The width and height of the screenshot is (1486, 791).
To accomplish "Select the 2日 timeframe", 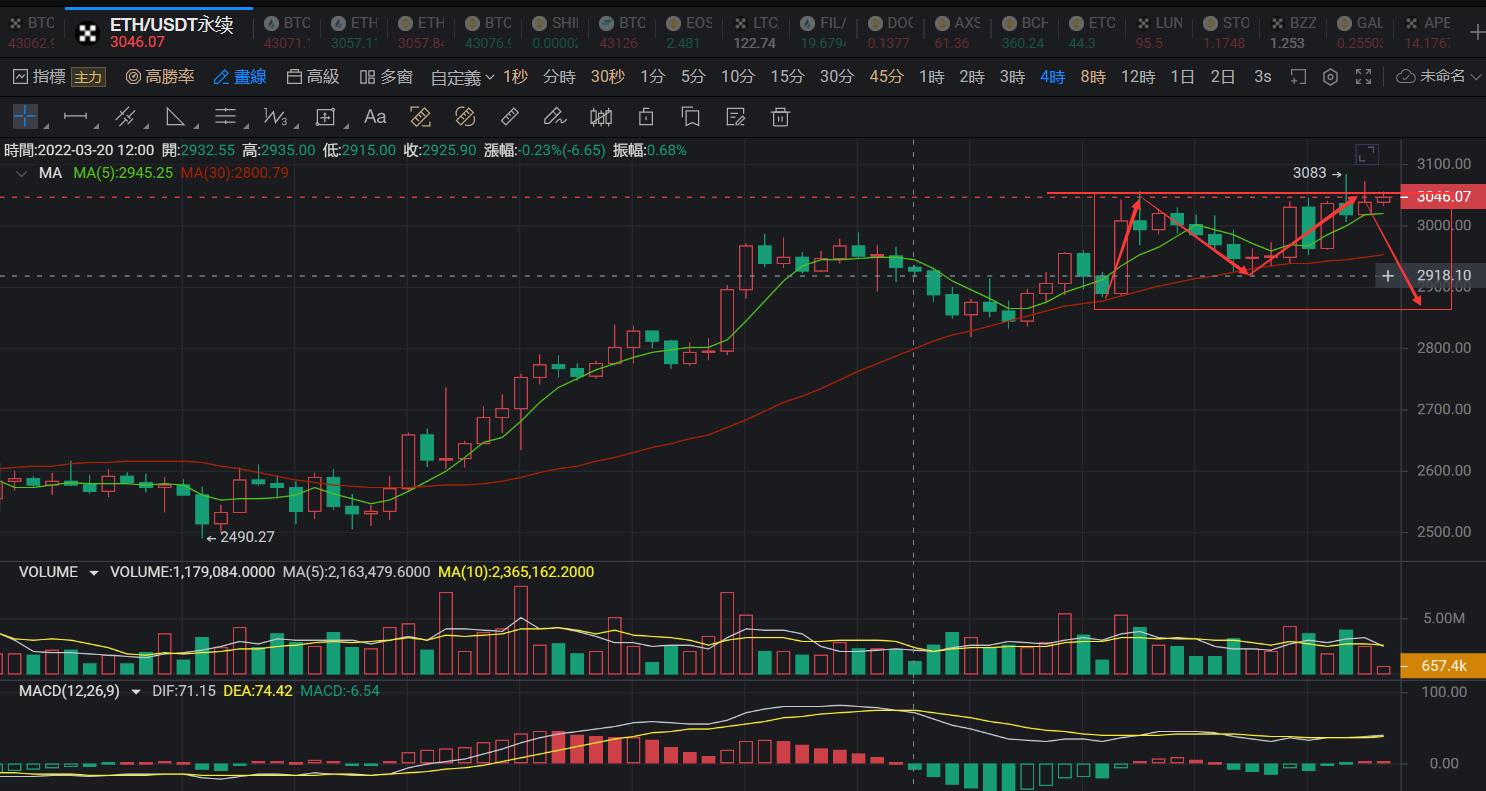I will [1223, 77].
